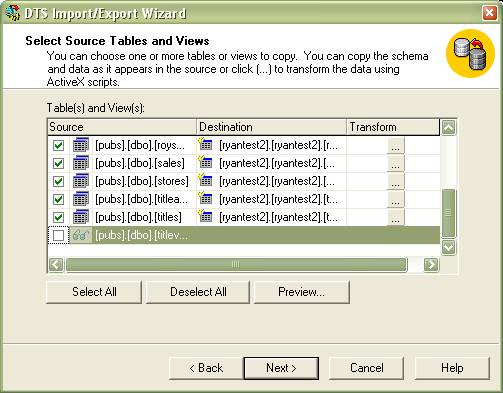Uncheck the [pubs].[dbo].[stores] table checkbox
This screenshot has width=503, height=393.
click(x=58, y=182)
